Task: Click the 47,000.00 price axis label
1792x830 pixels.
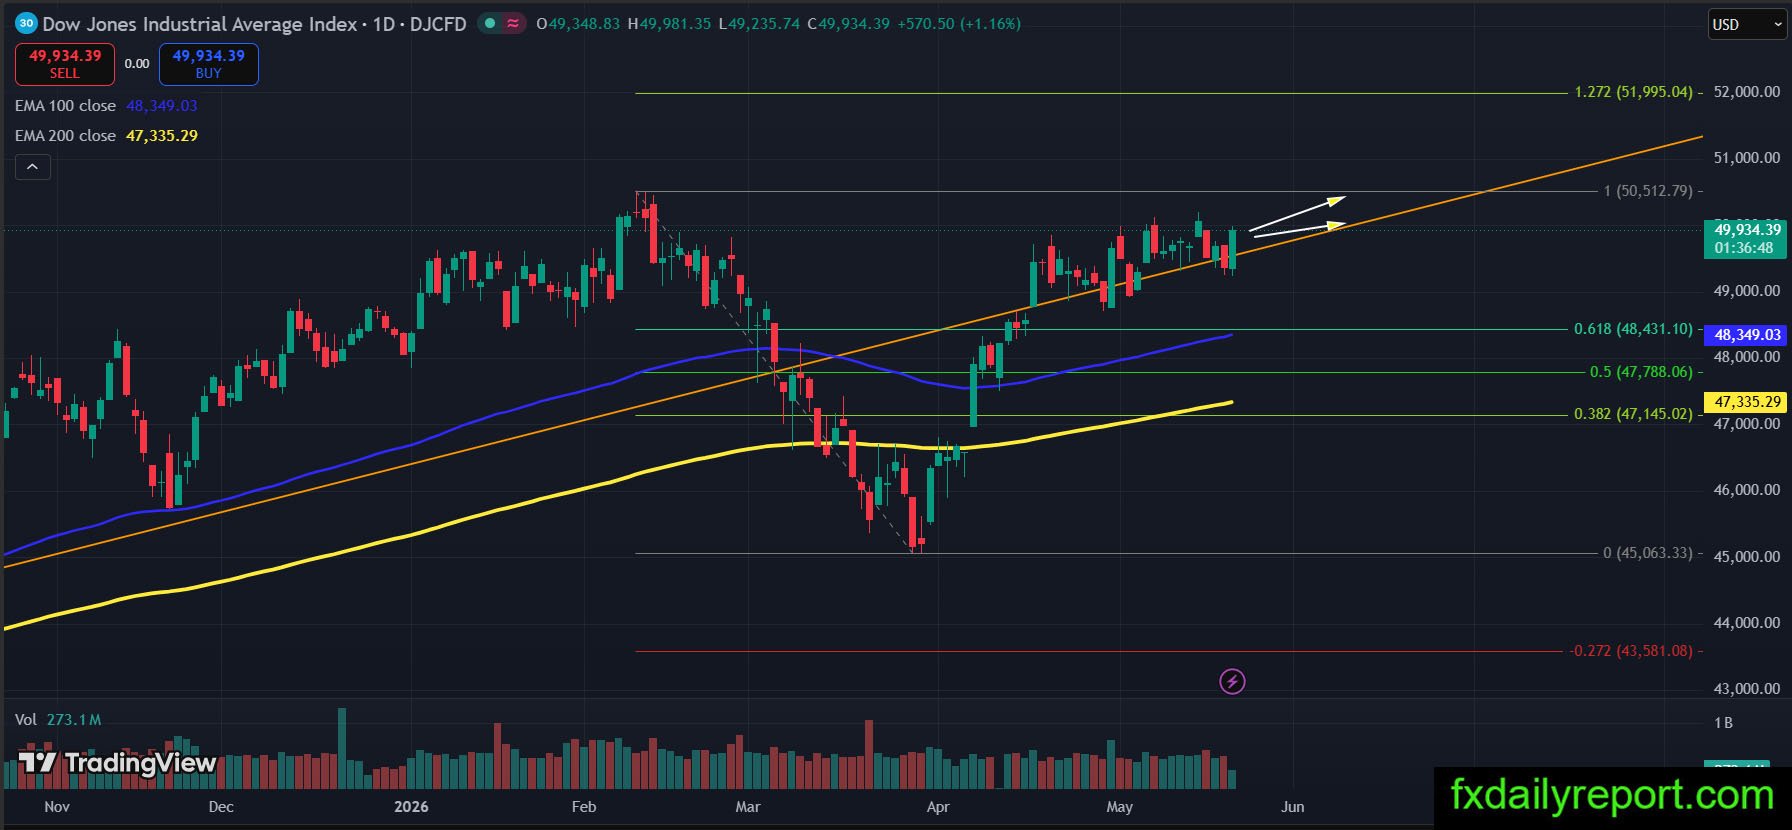Action: [1747, 424]
